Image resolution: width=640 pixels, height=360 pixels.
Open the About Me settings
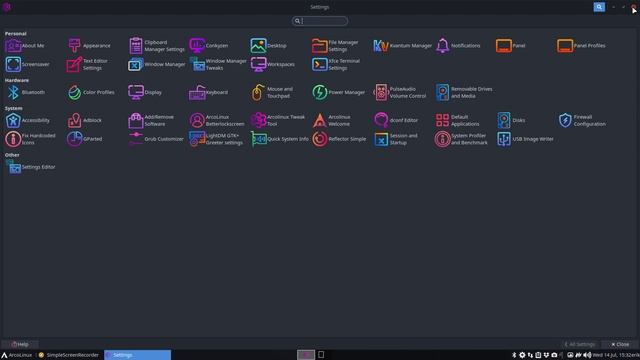click(25, 46)
